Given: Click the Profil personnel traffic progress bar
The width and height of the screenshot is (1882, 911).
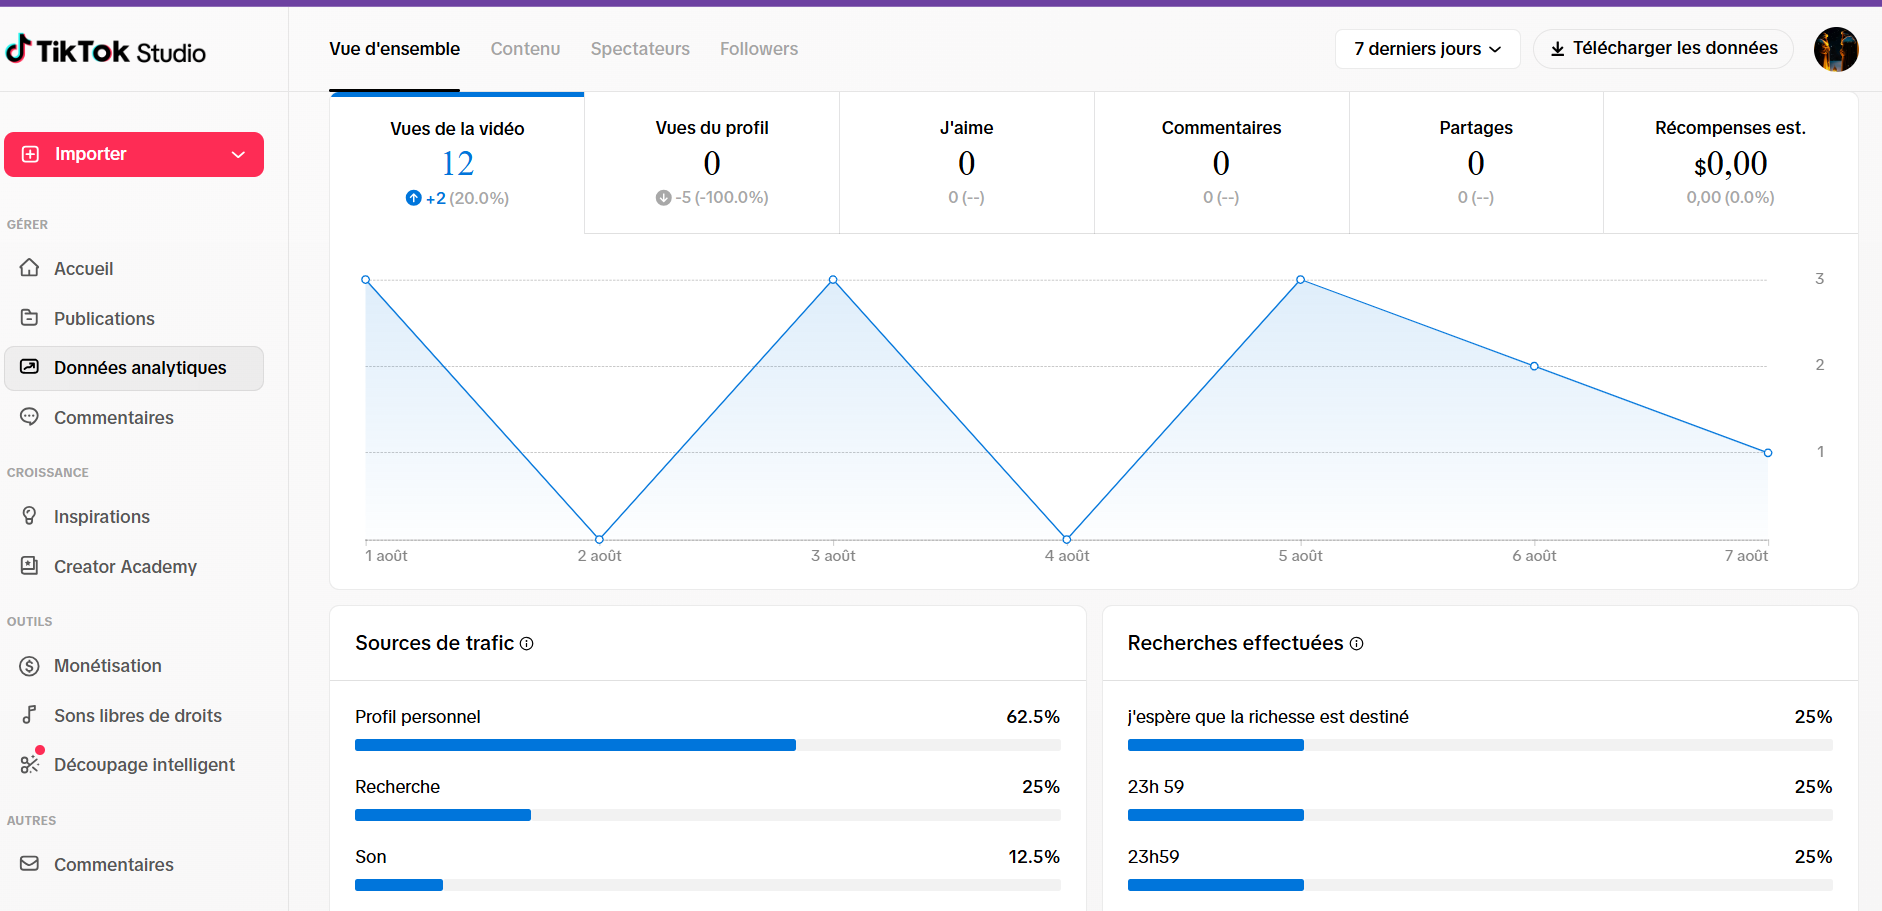Looking at the screenshot, I should [x=707, y=745].
